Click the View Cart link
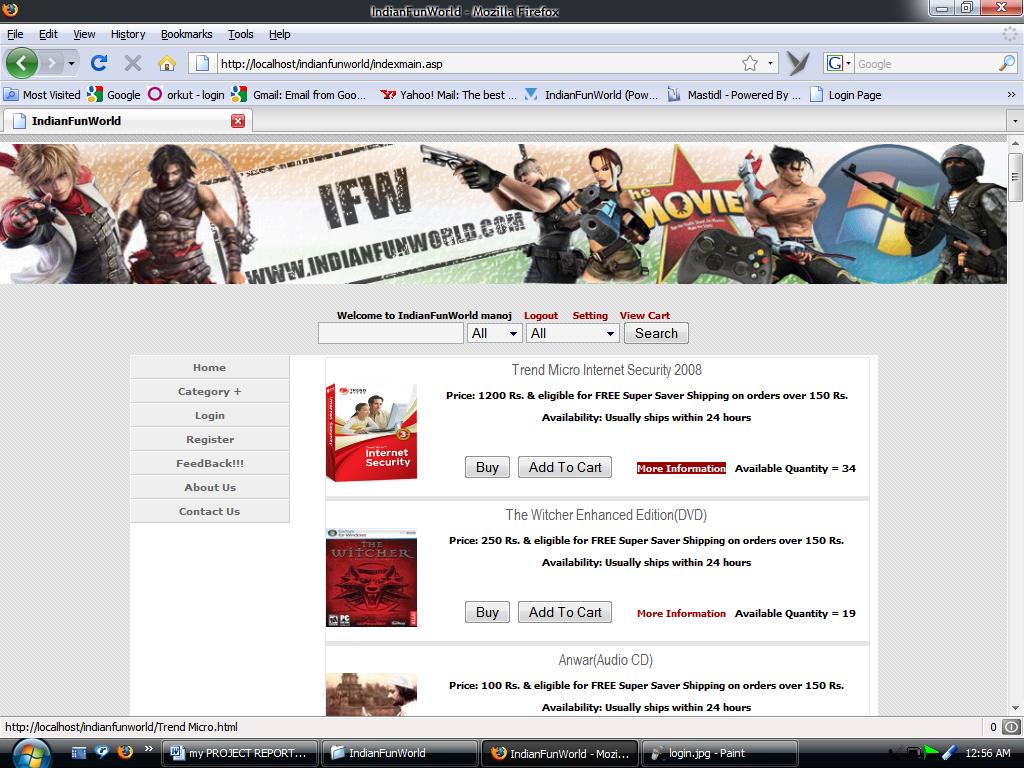The height and width of the screenshot is (768, 1024). click(x=644, y=315)
